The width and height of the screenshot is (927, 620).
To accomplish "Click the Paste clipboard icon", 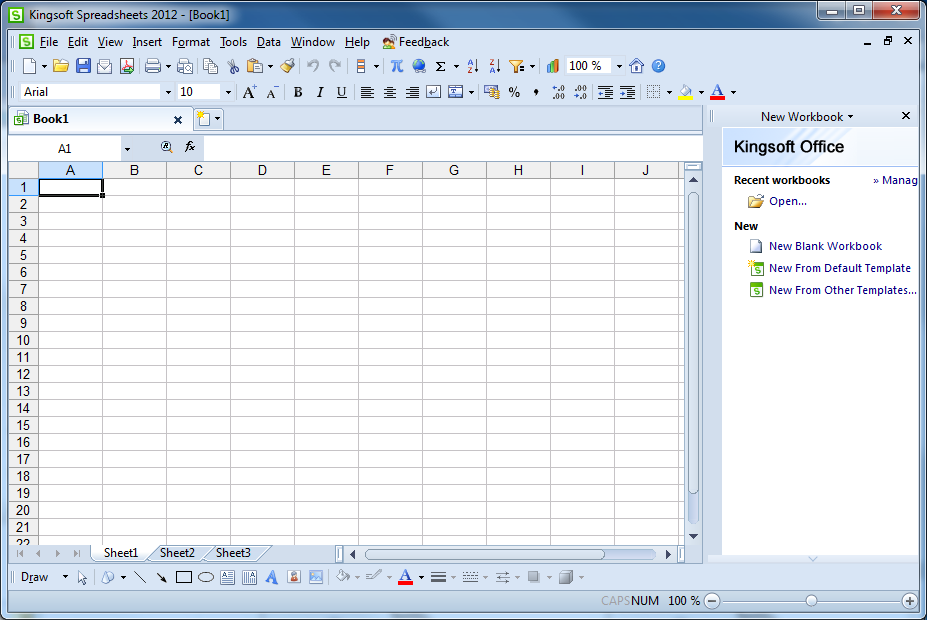I will [255, 66].
